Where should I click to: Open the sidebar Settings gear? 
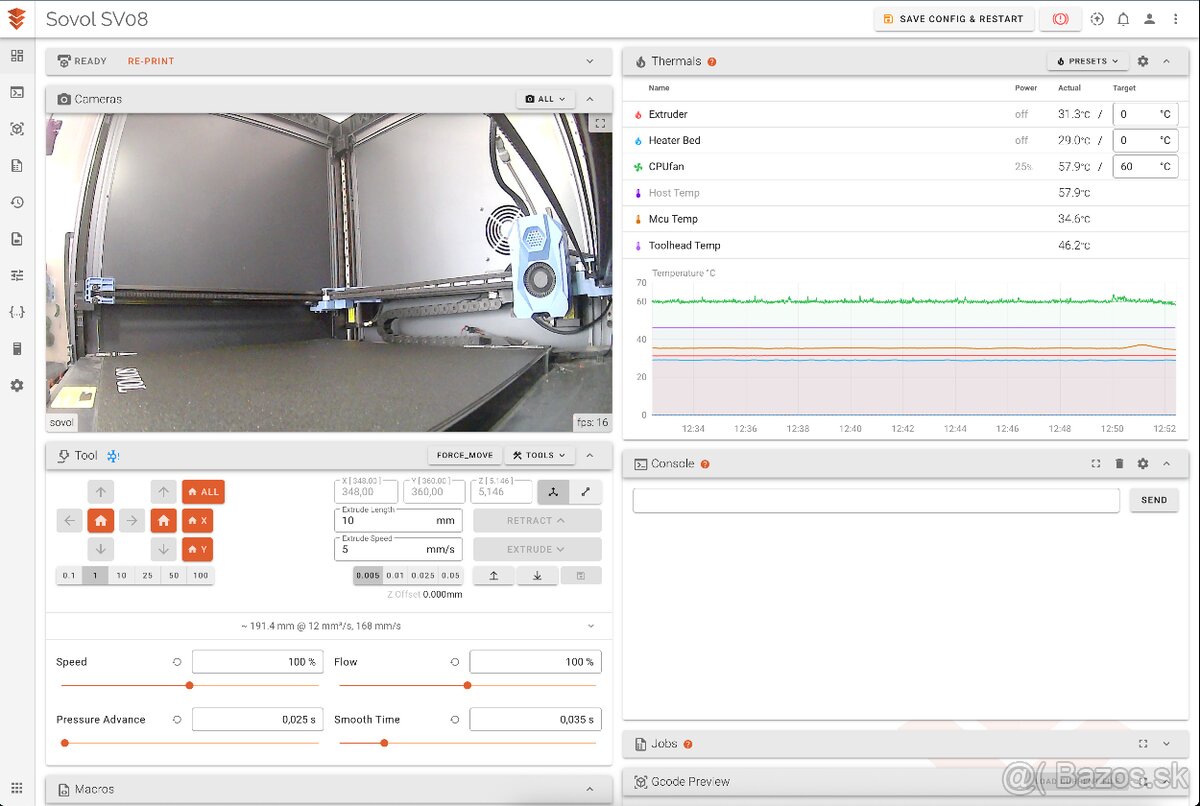click(x=17, y=385)
